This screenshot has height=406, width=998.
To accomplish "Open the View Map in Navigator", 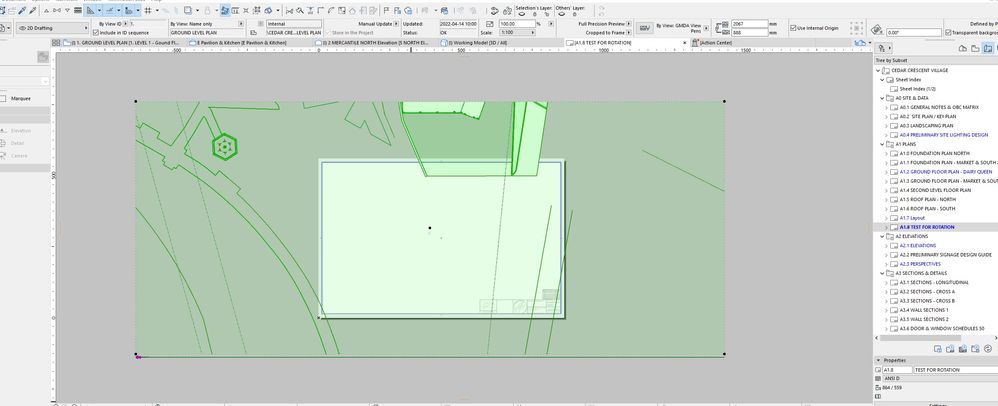I will click(975, 48).
